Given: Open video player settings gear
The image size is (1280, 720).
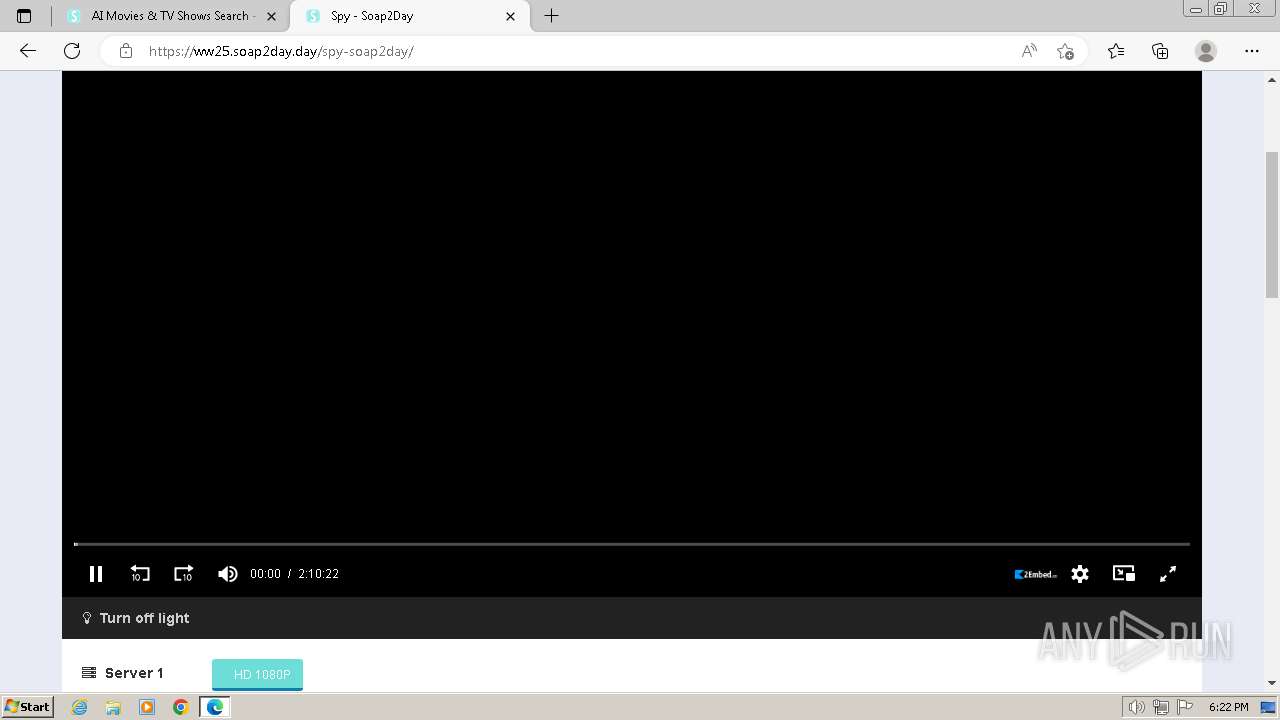Looking at the screenshot, I should pos(1080,574).
